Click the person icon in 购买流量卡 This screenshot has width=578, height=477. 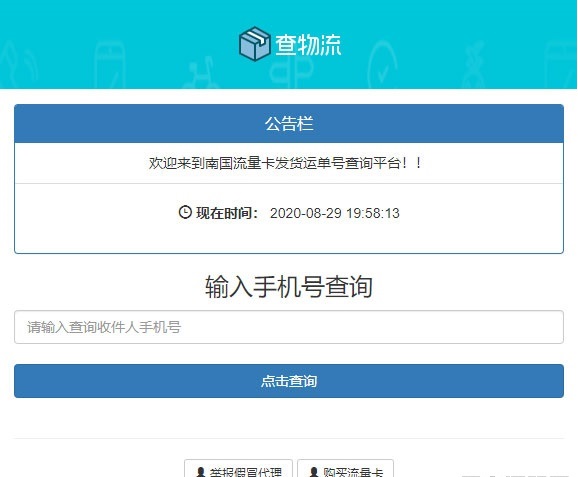314,472
